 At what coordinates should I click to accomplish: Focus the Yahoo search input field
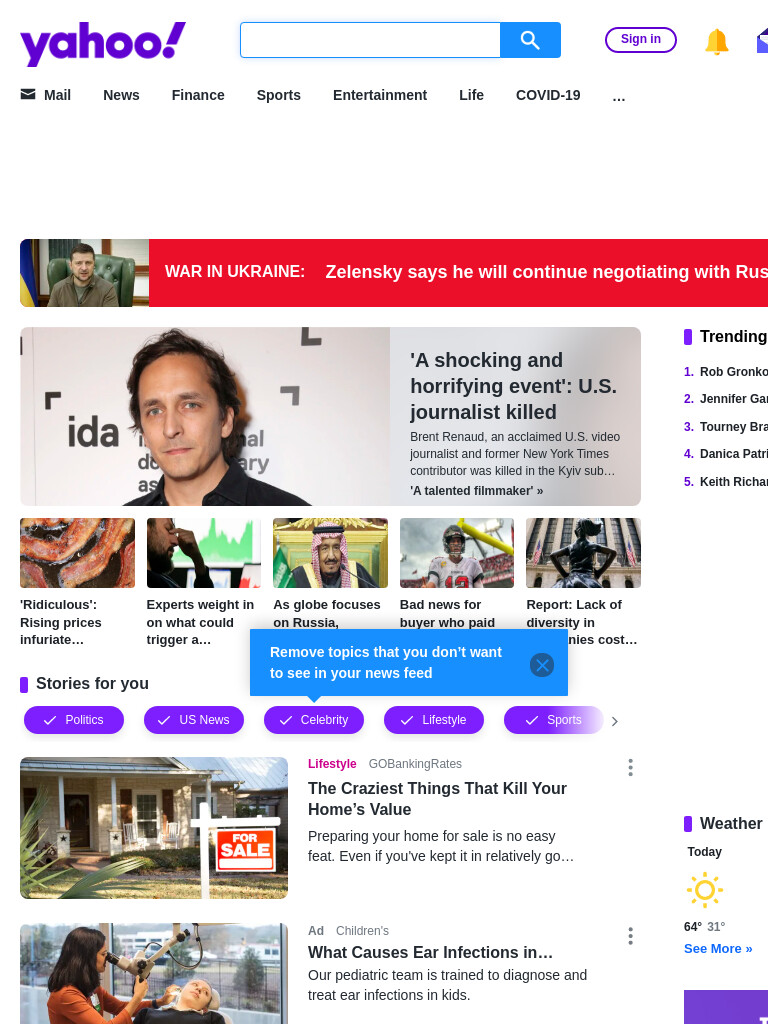[370, 40]
